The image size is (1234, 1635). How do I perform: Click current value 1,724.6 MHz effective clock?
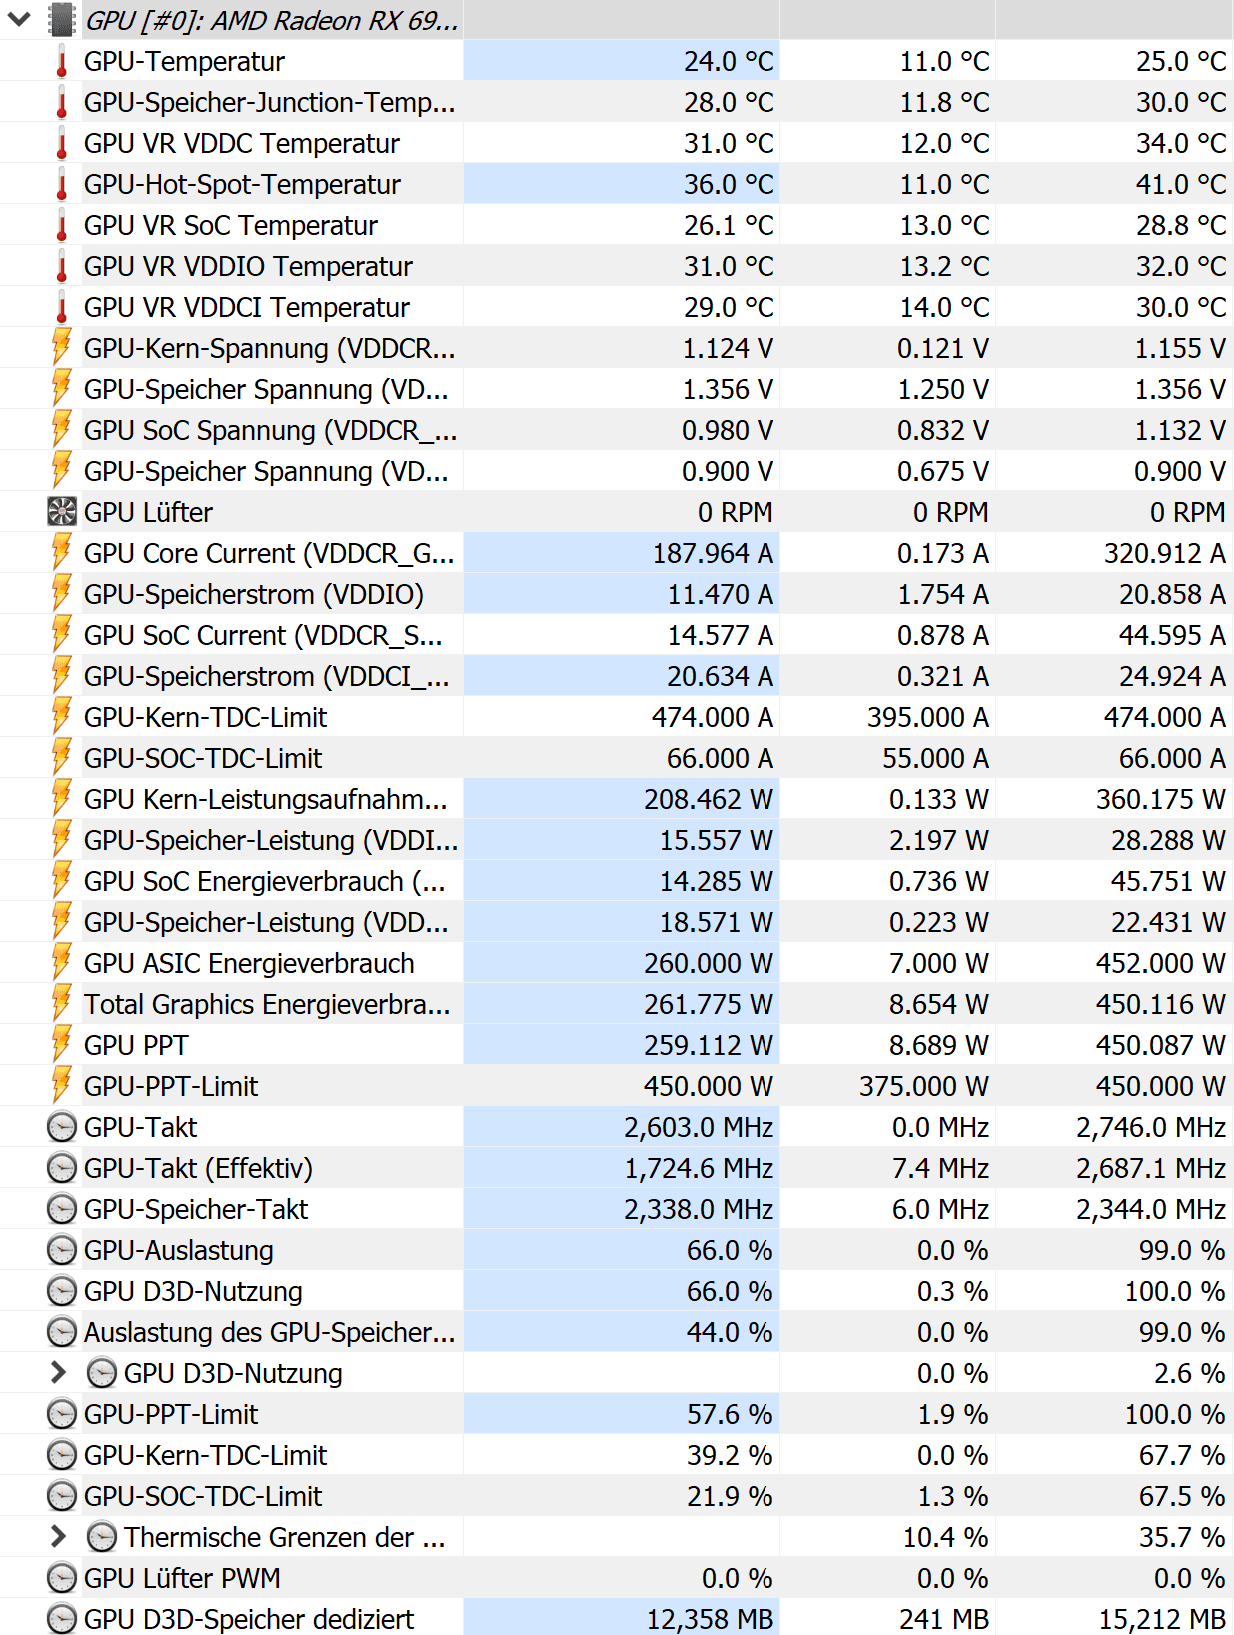699,1168
